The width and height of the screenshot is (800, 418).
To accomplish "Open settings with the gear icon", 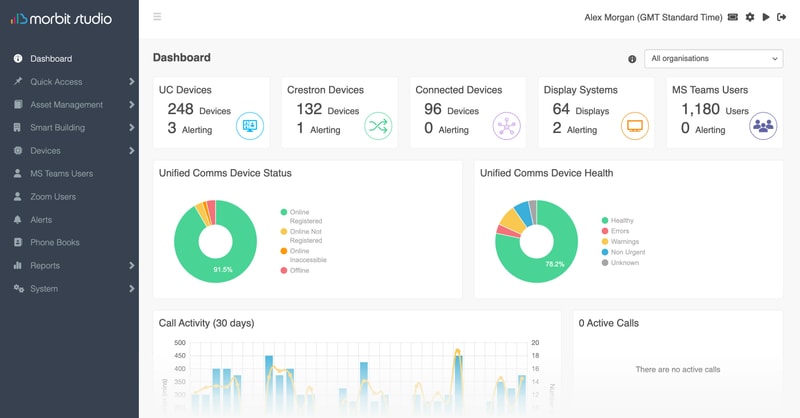I will click(x=749, y=17).
